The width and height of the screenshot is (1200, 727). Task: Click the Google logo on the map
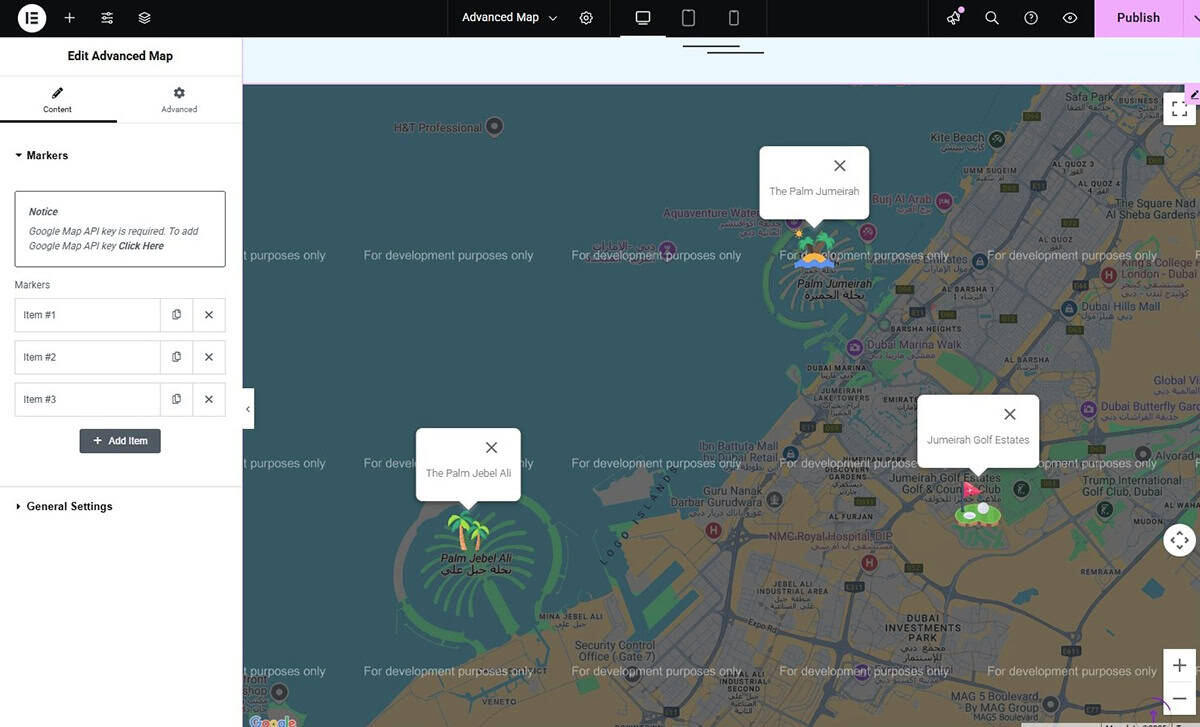coord(273,721)
